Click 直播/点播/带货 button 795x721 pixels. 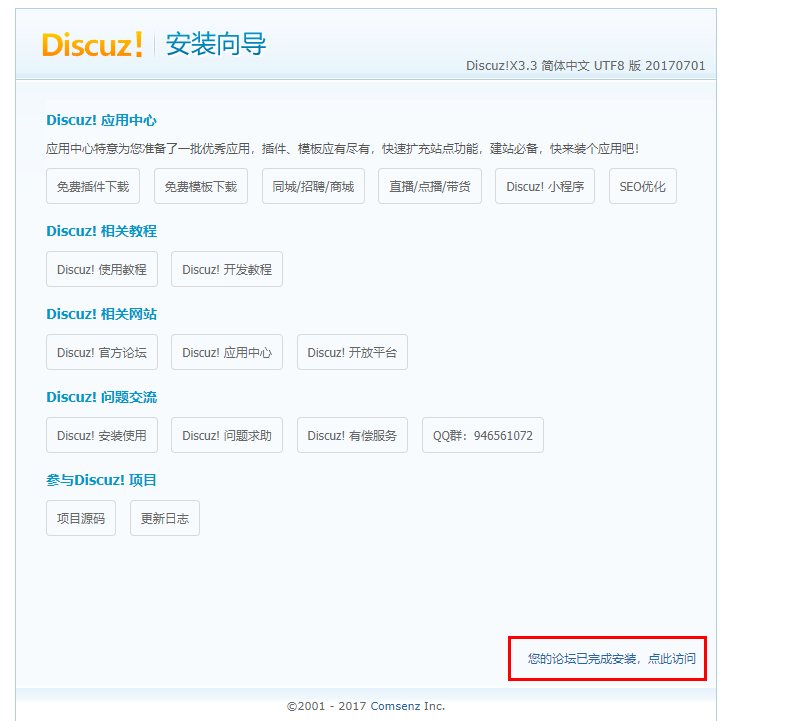tap(430, 186)
